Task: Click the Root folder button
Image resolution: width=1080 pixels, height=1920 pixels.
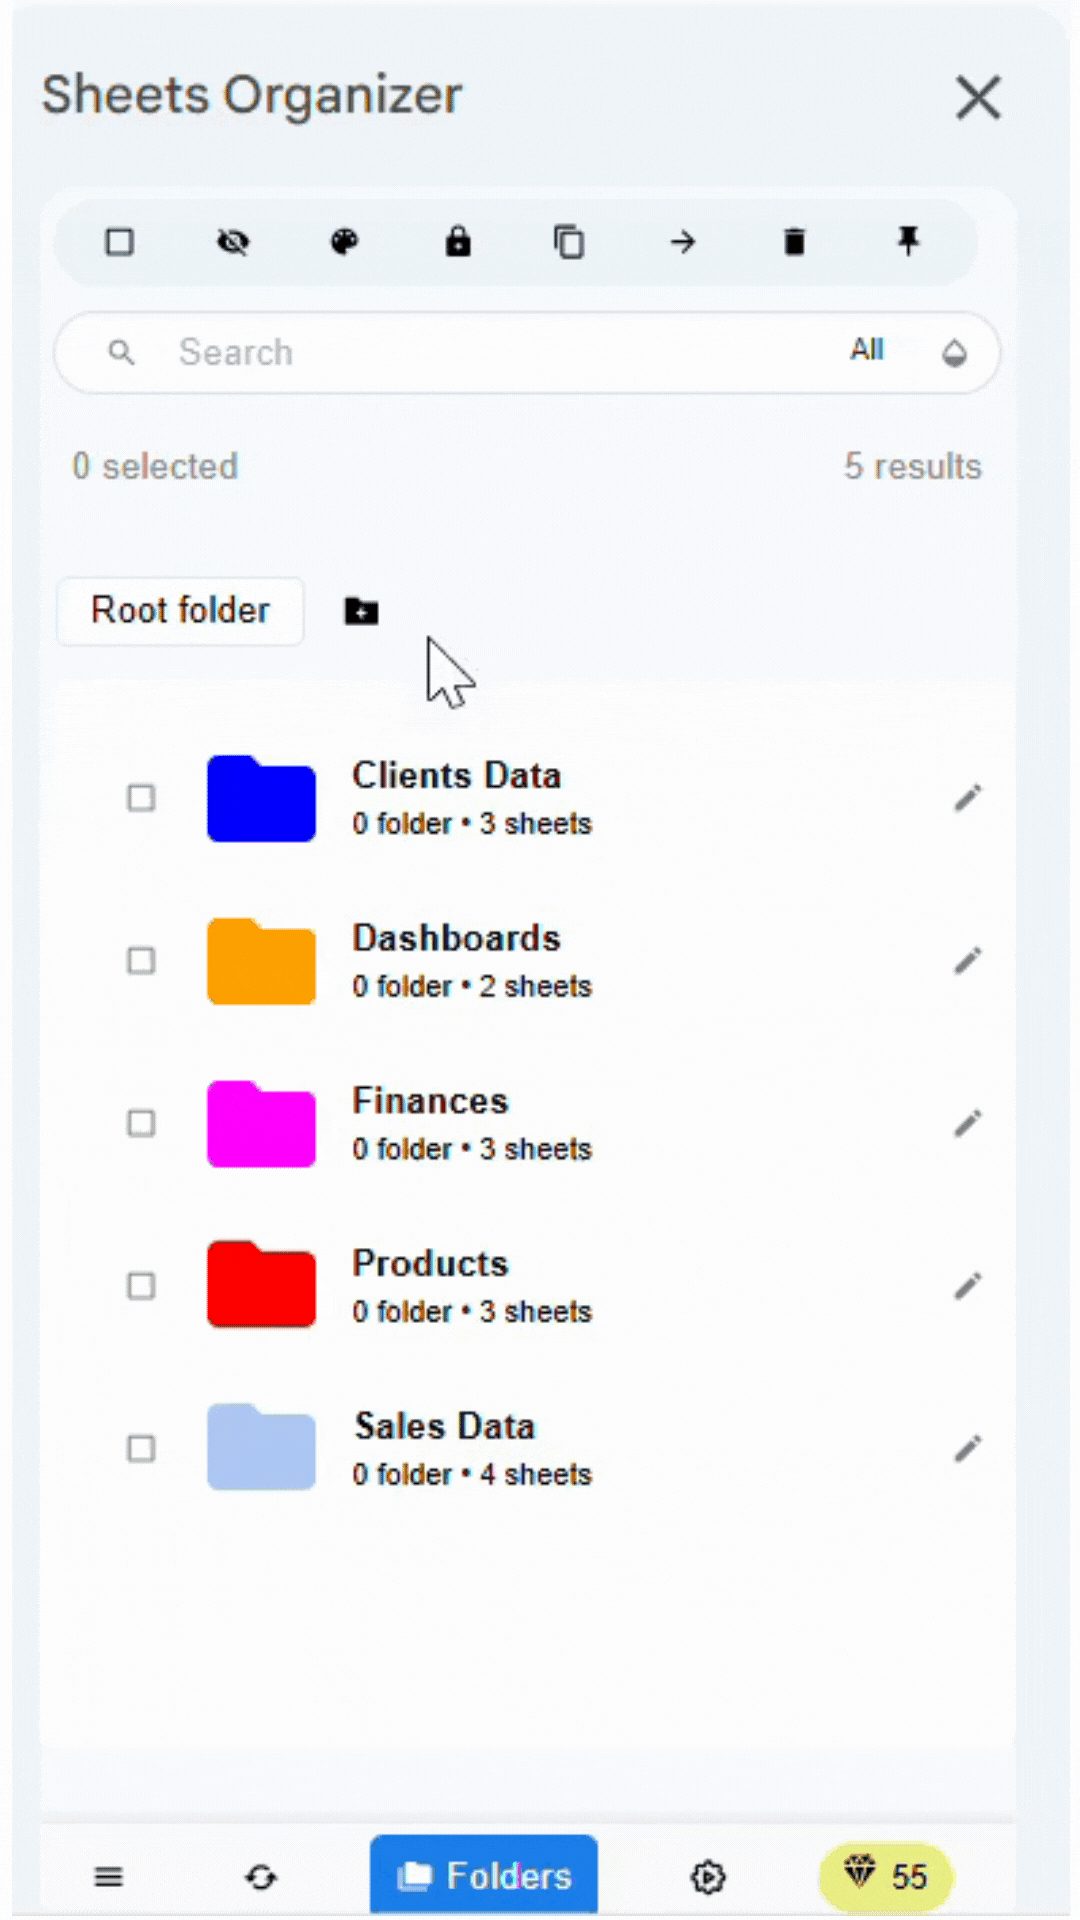Action: click(180, 611)
